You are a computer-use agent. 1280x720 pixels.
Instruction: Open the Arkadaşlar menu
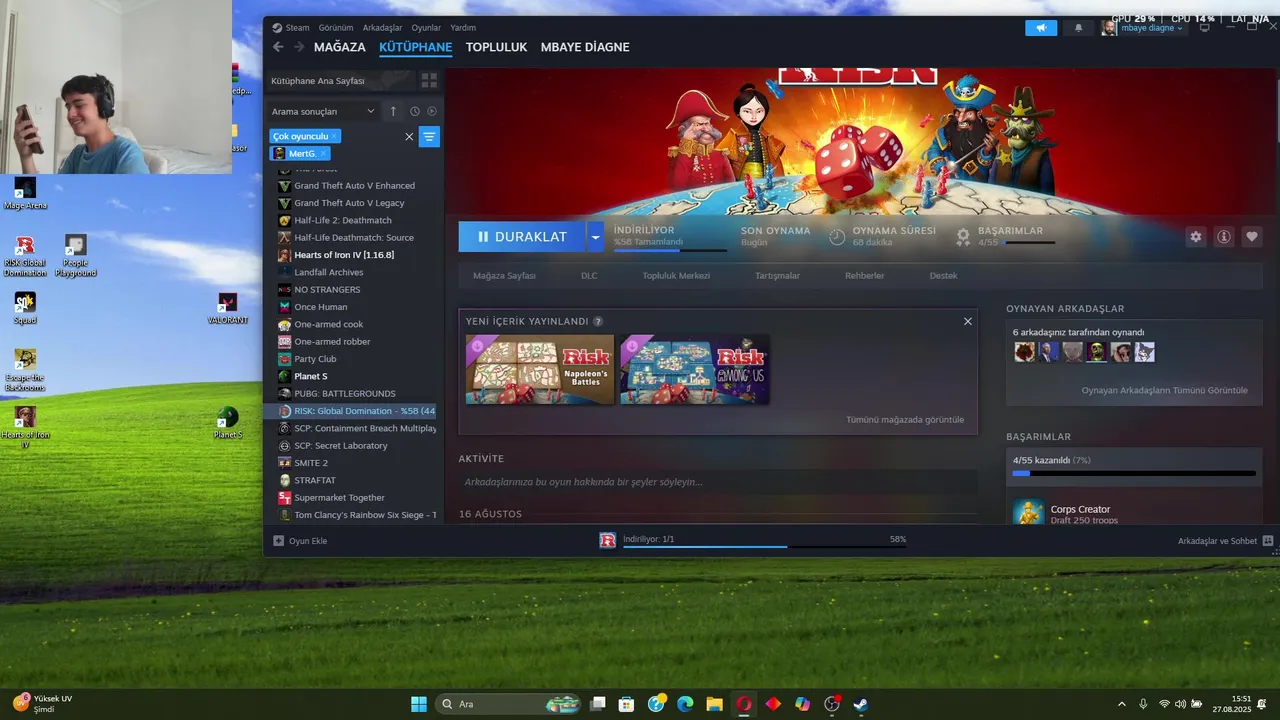tap(382, 28)
